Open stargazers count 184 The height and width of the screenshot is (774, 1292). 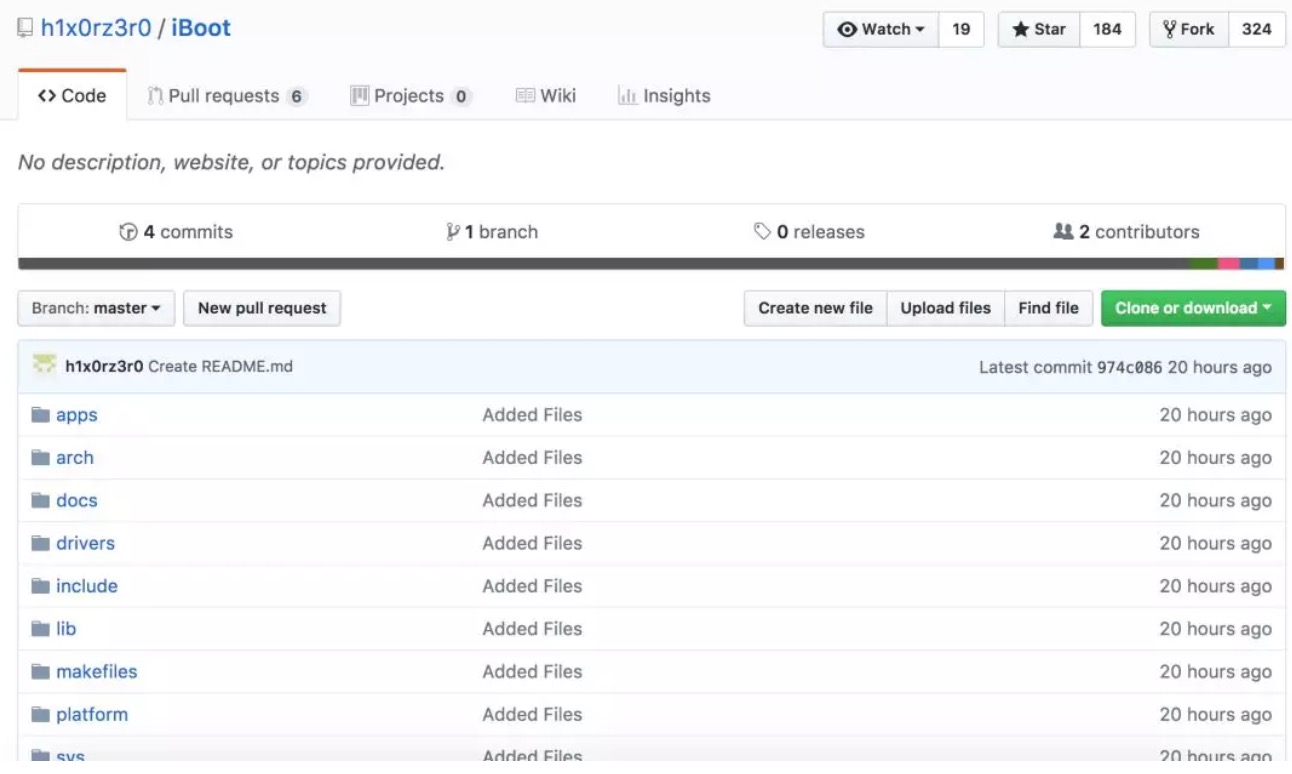coord(1107,29)
